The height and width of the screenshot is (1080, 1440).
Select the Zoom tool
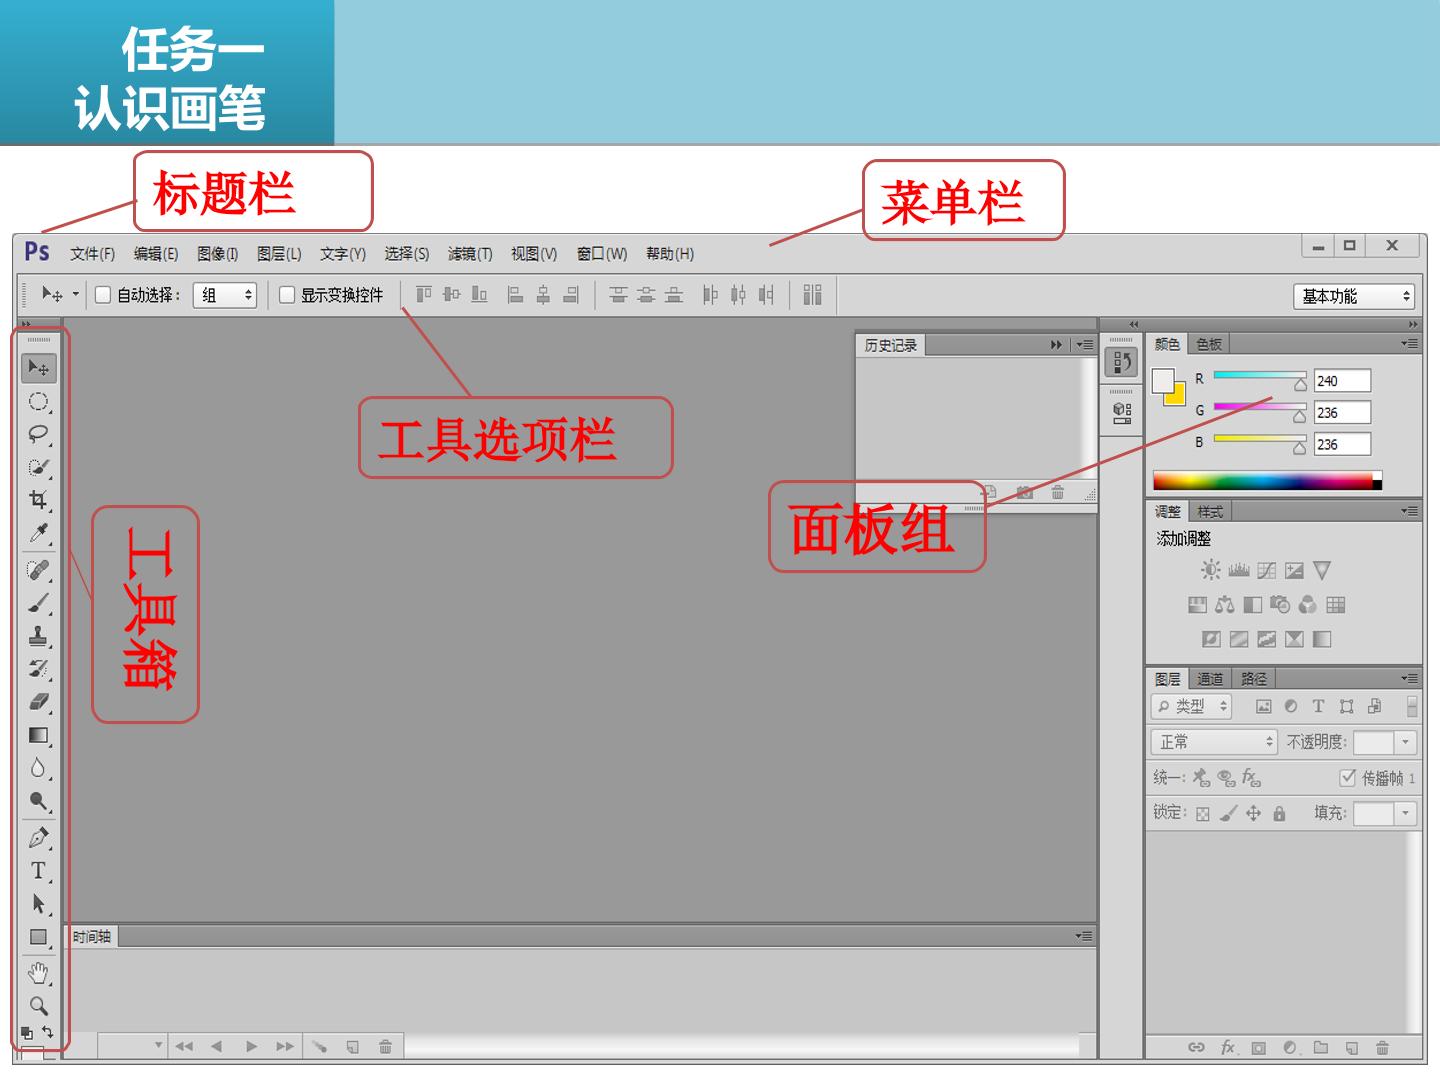(38, 1006)
